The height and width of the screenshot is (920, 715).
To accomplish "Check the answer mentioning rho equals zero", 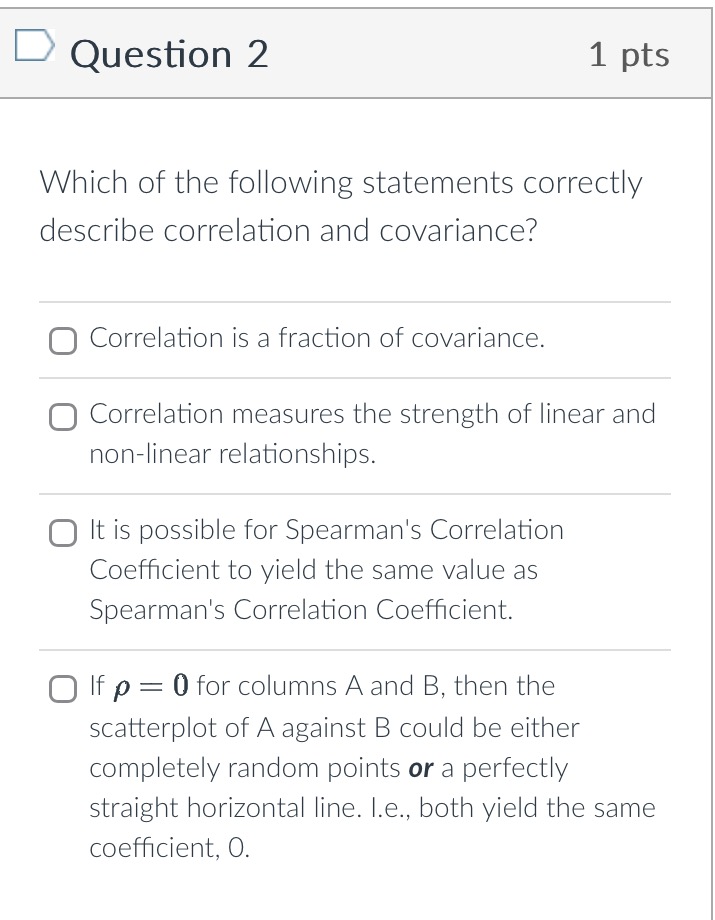I will point(62,687).
